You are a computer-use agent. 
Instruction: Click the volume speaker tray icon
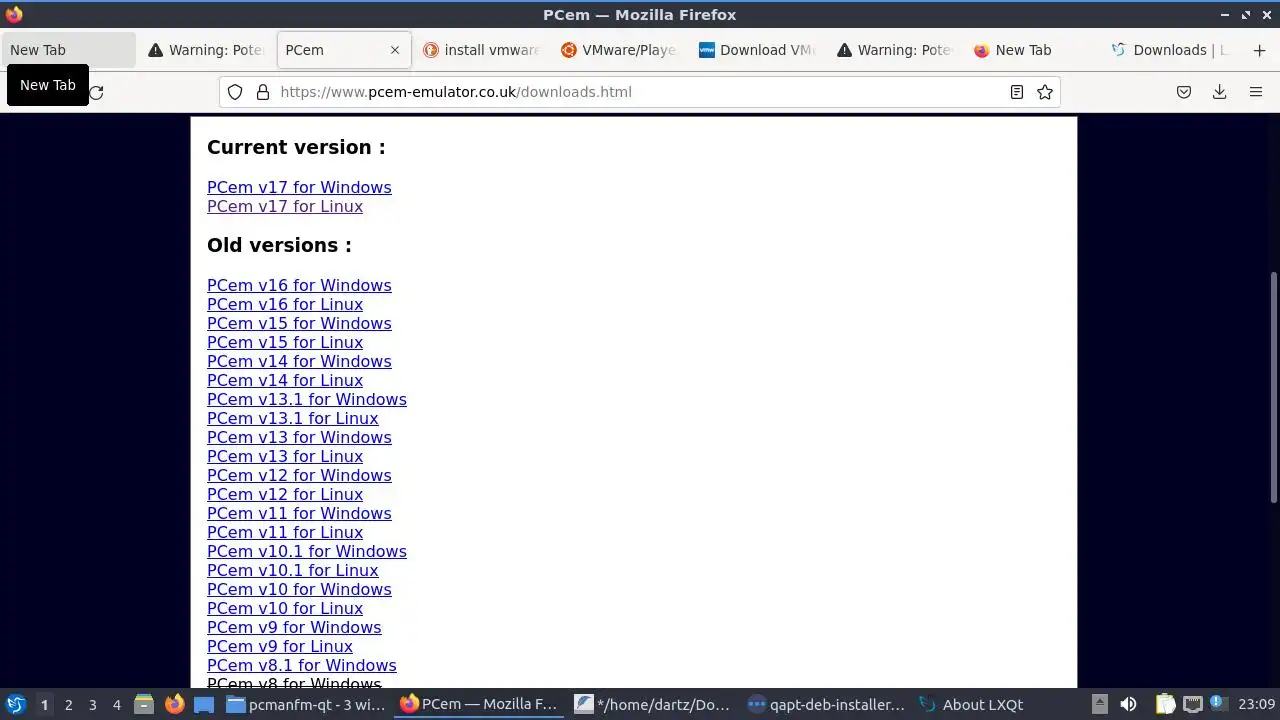1128,704
